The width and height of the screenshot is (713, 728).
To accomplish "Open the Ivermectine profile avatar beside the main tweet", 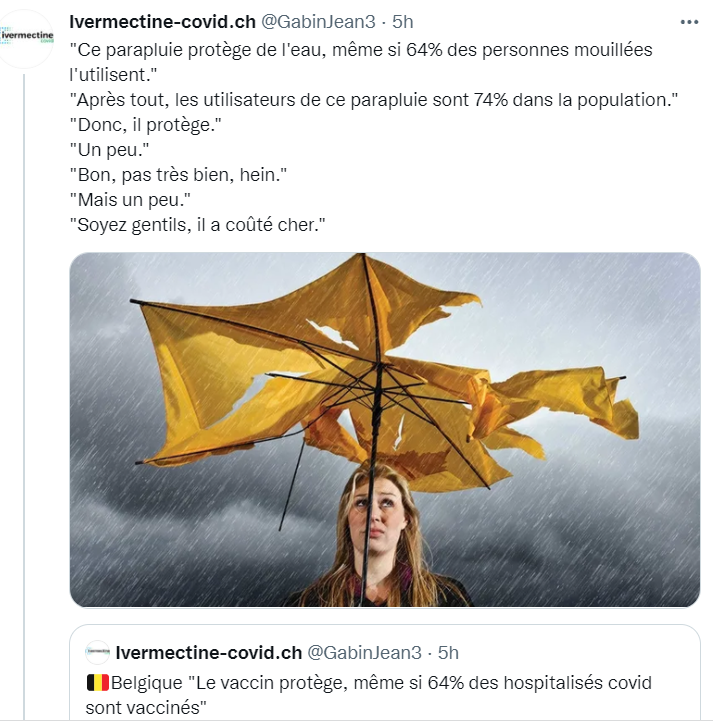I will [x=26, y=39].
